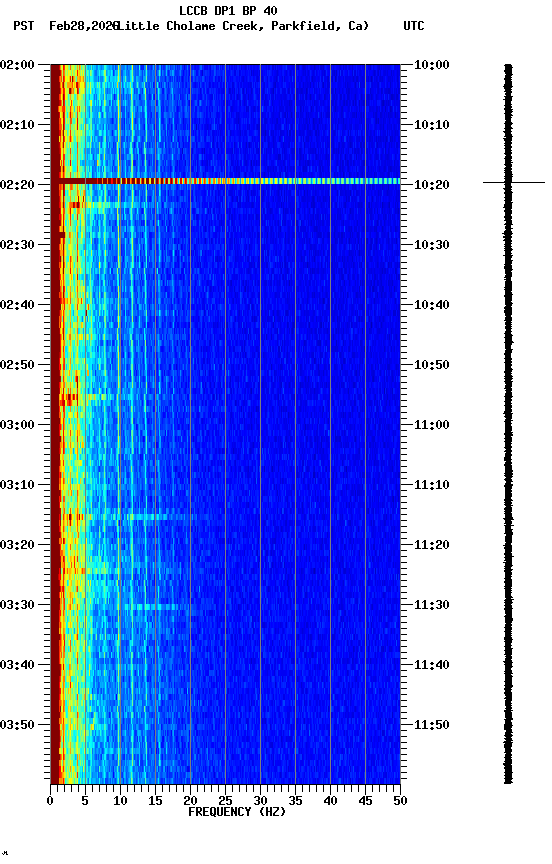The height and width of the screenshot is (864, 552).
Task: Click the seismogram spike at 10:20 UTC
Action: (x=514, y=182)
